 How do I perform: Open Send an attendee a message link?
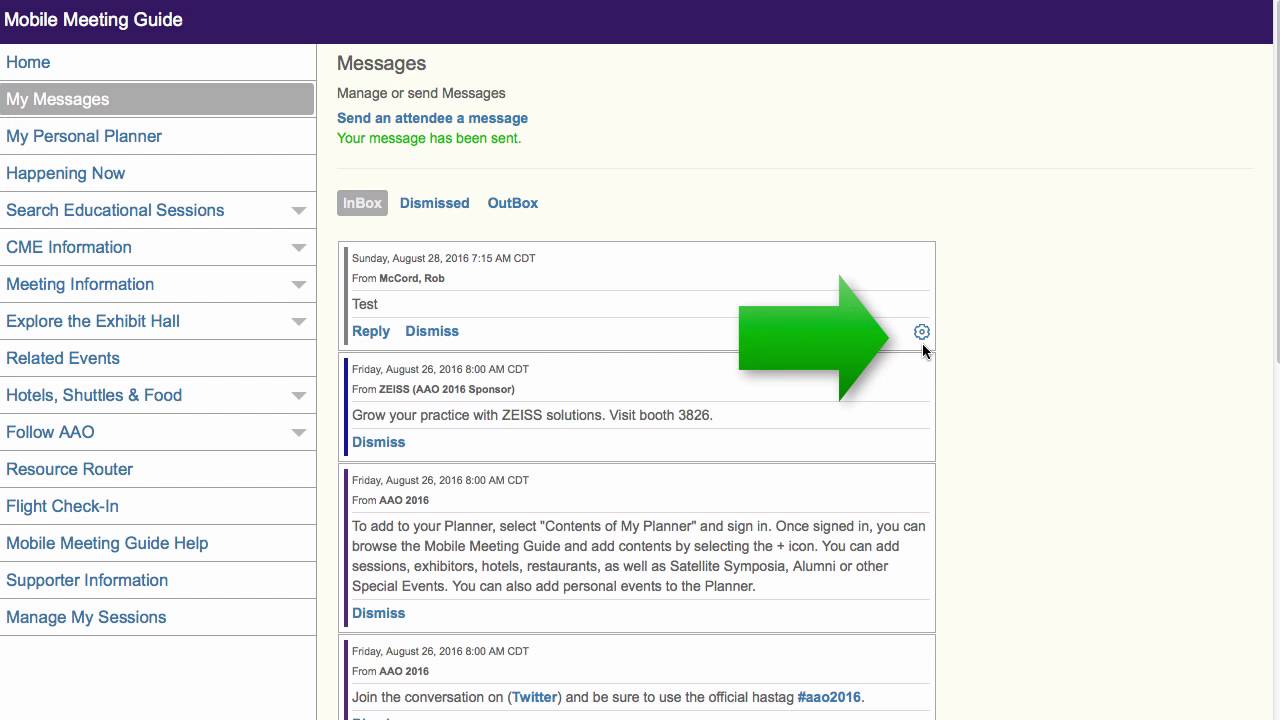(x=432, y=118)
